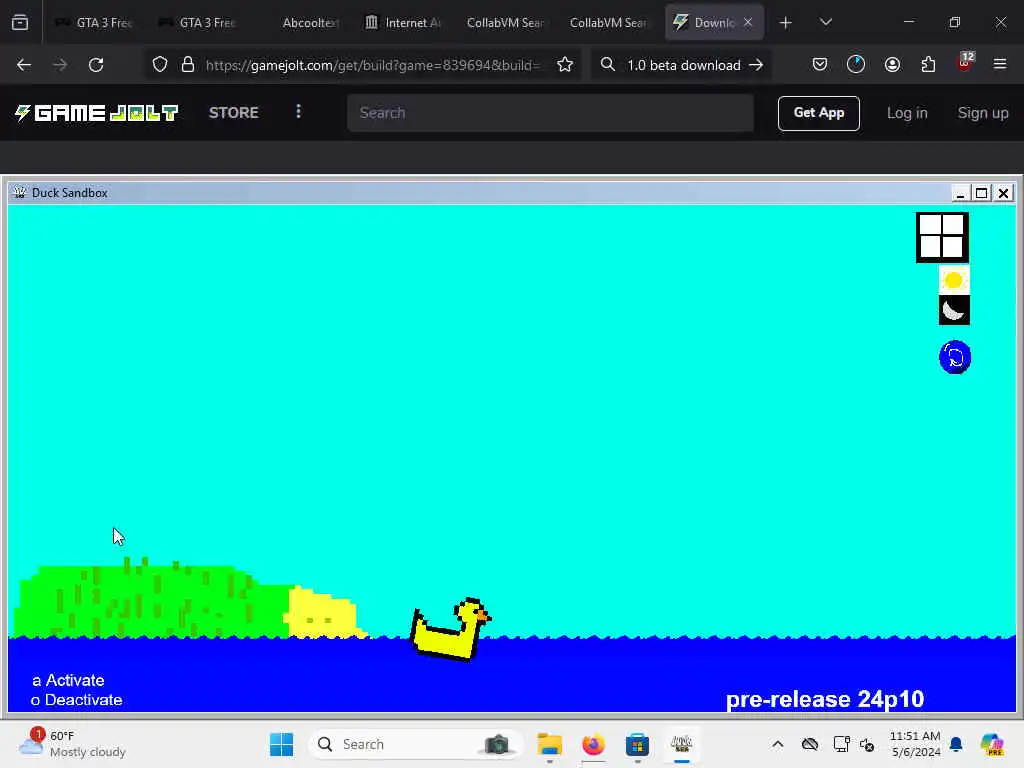
Task: Open the weather widget showing 60°F
Action: click(72, 744)
